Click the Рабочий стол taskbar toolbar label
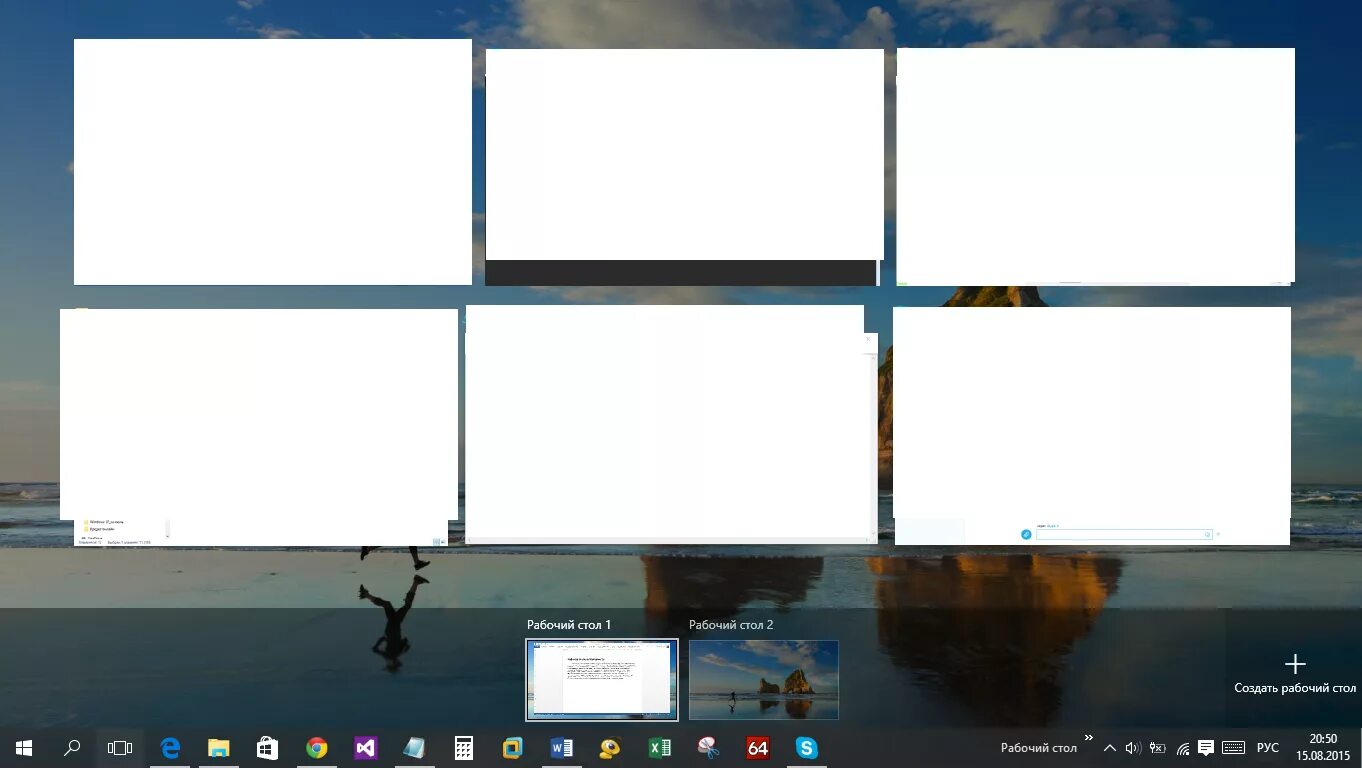The image size is (1362, 770). tap(1039, 748)
